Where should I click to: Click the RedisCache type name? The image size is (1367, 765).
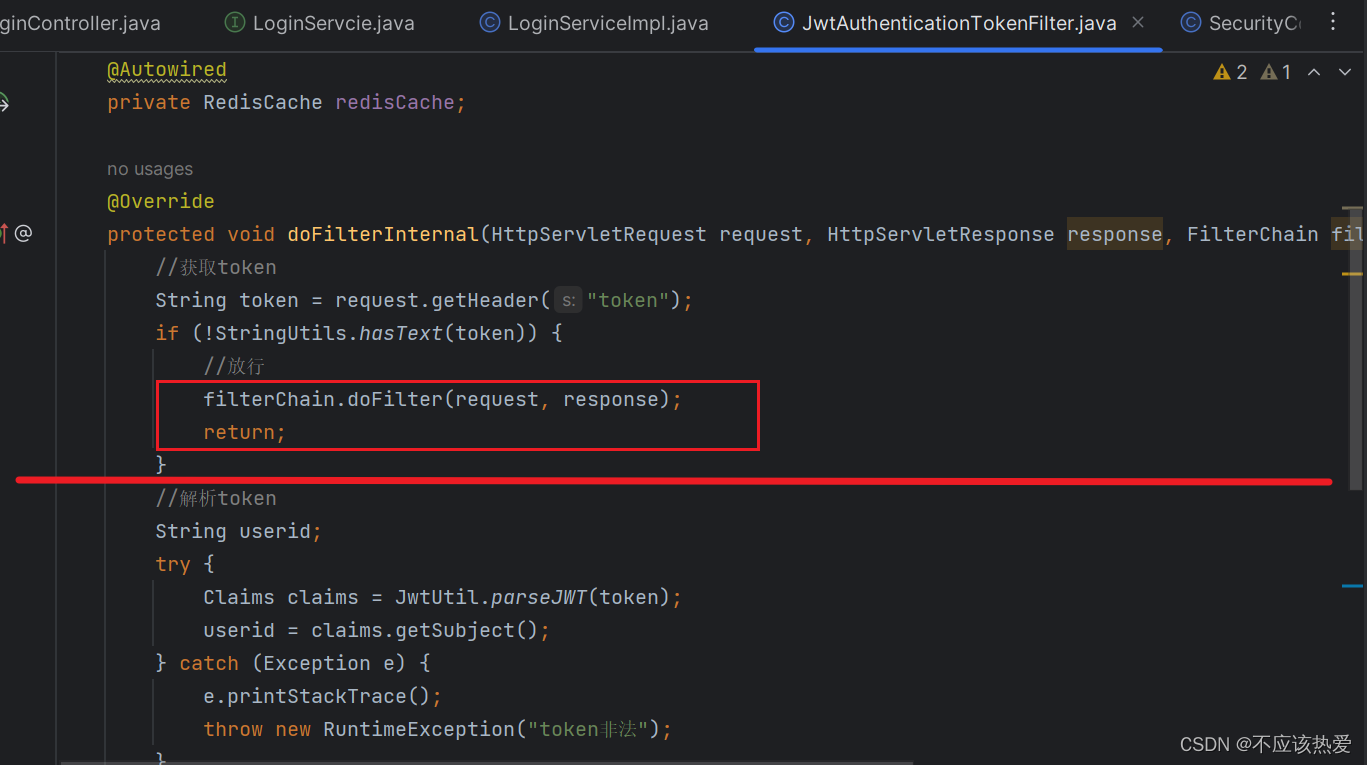pyautogui.click(x=263, y=102)
